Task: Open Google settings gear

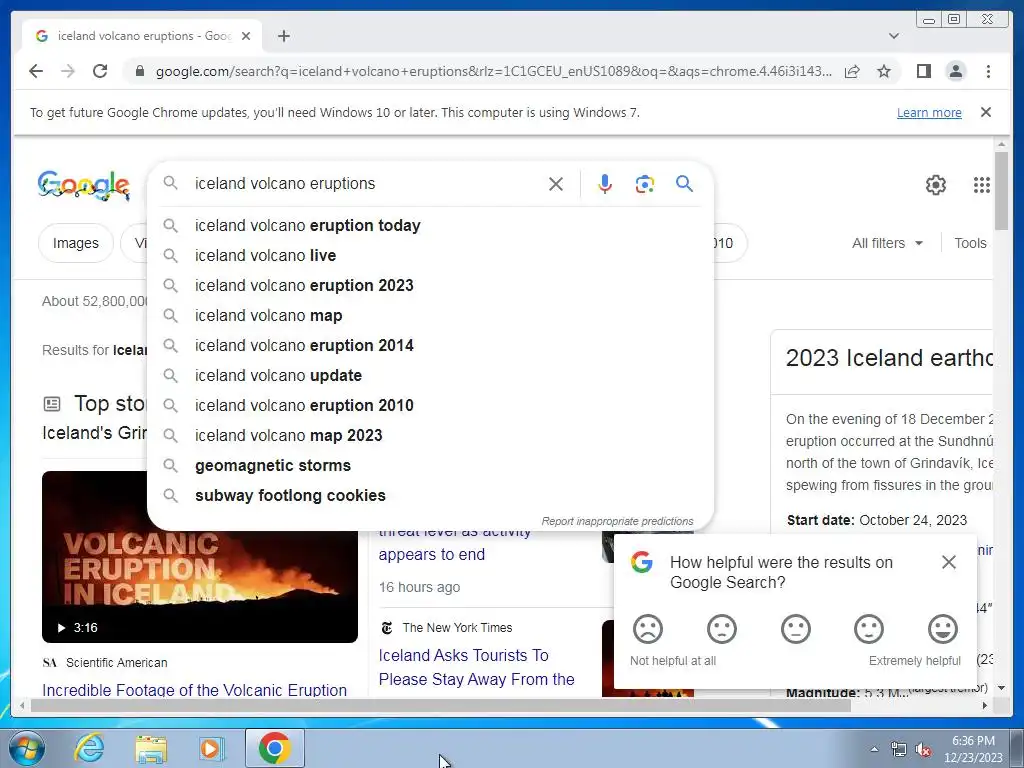Action: pyautogui.click(x=936, y=185)
